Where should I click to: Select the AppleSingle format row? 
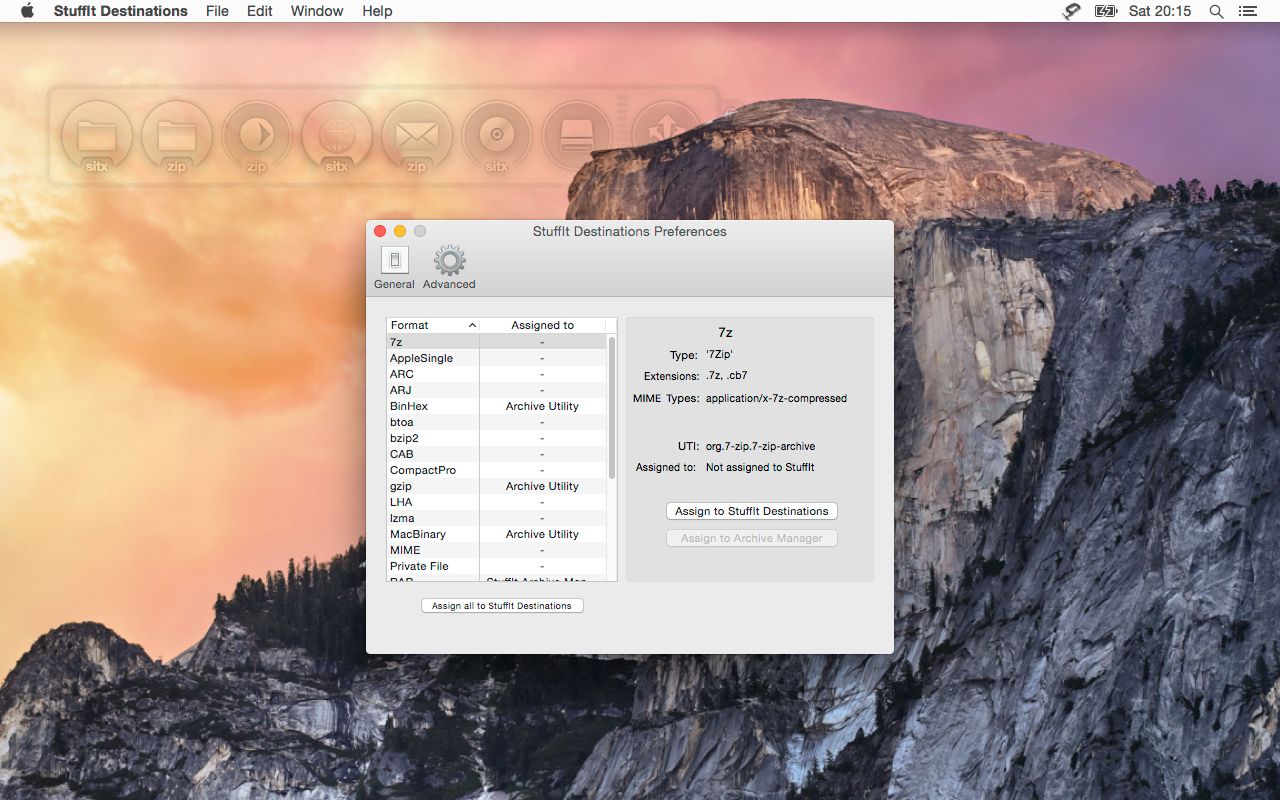click(497, 358)
